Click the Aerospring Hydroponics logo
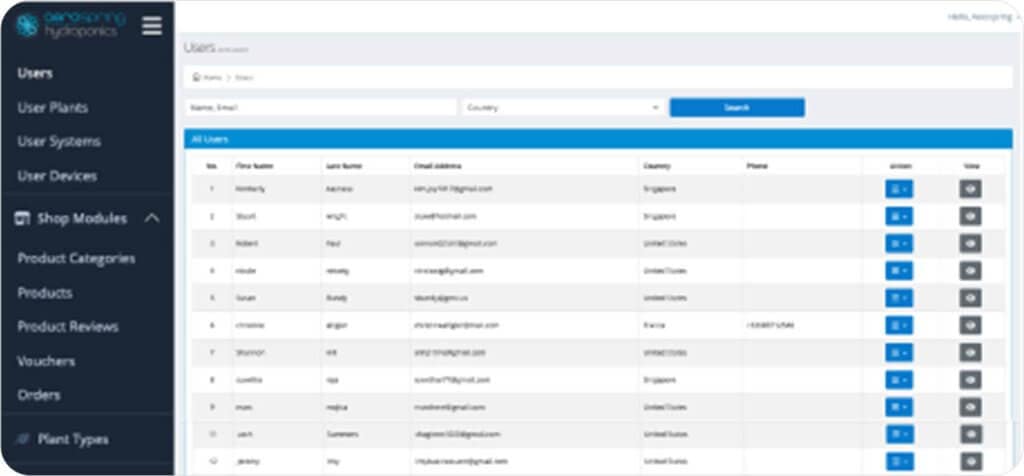The image size is (1024, 476). 69,24
